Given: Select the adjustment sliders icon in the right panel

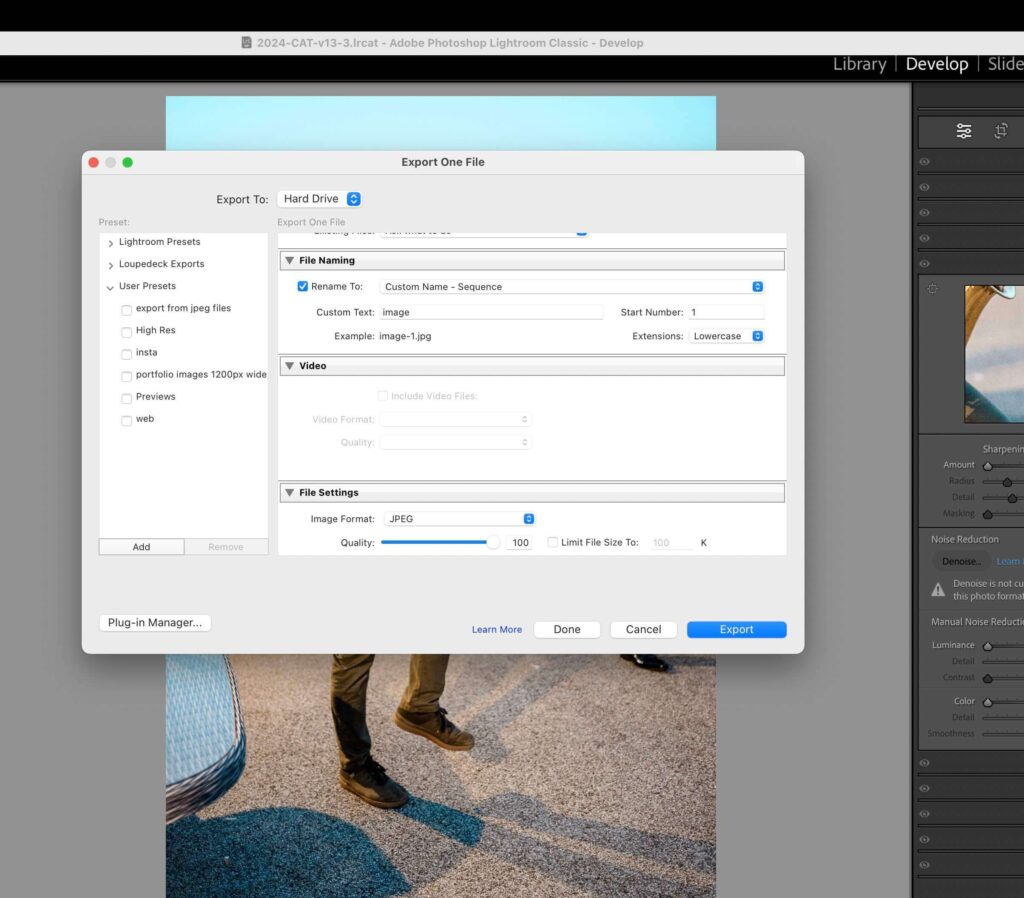Looking at the screenshot, I should point(963,130).
